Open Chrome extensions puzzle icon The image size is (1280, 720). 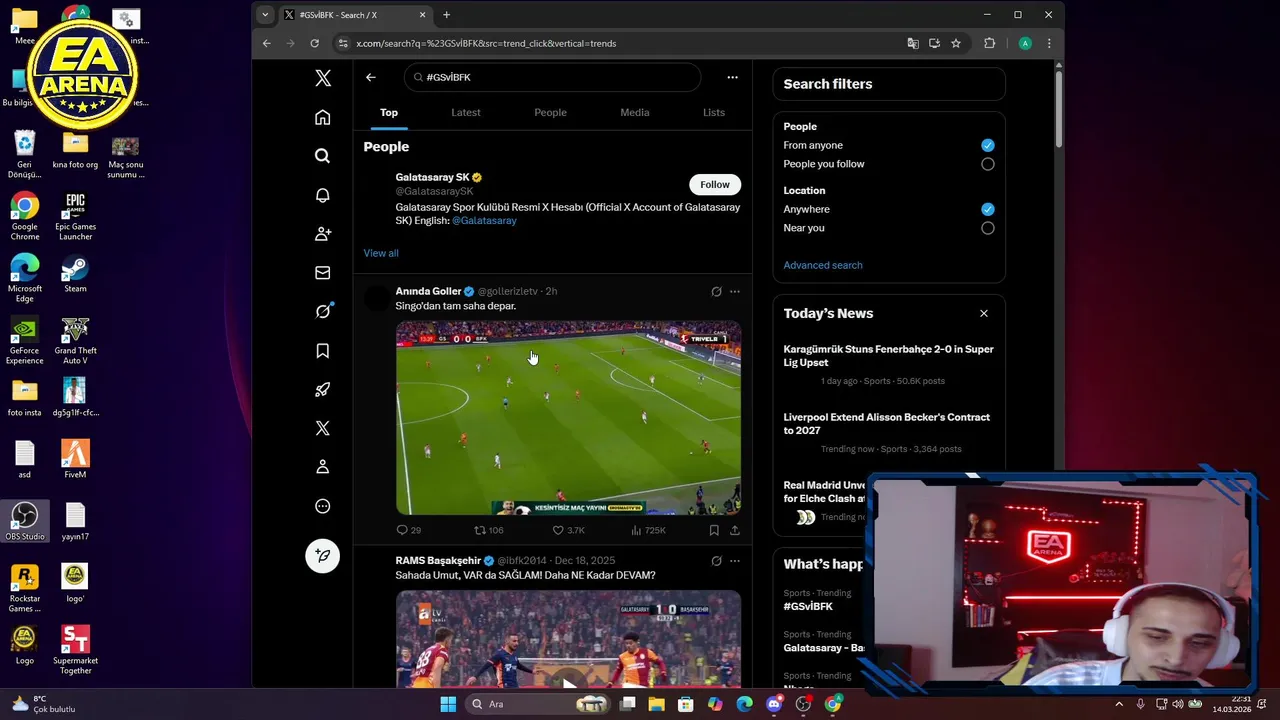click(x=989, y=43)
